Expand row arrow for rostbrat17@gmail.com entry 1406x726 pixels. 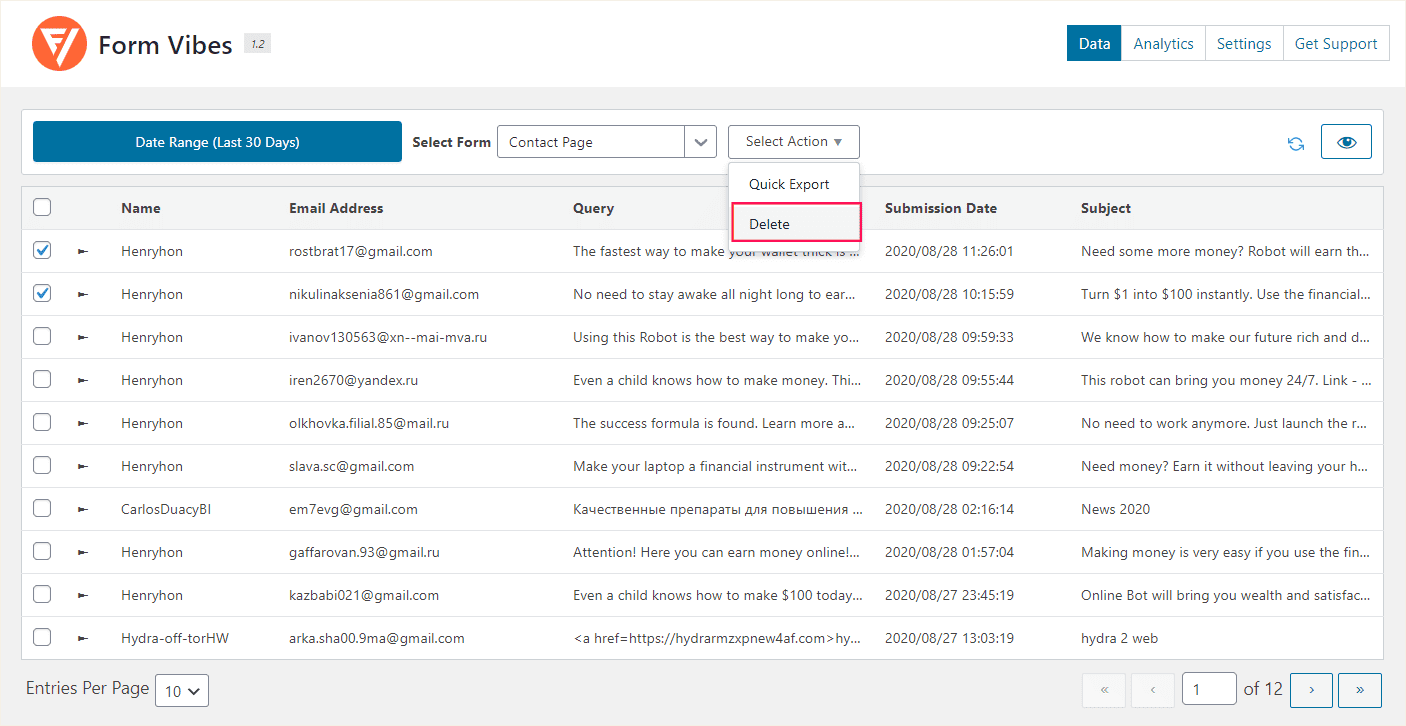[x=83, y=252]
